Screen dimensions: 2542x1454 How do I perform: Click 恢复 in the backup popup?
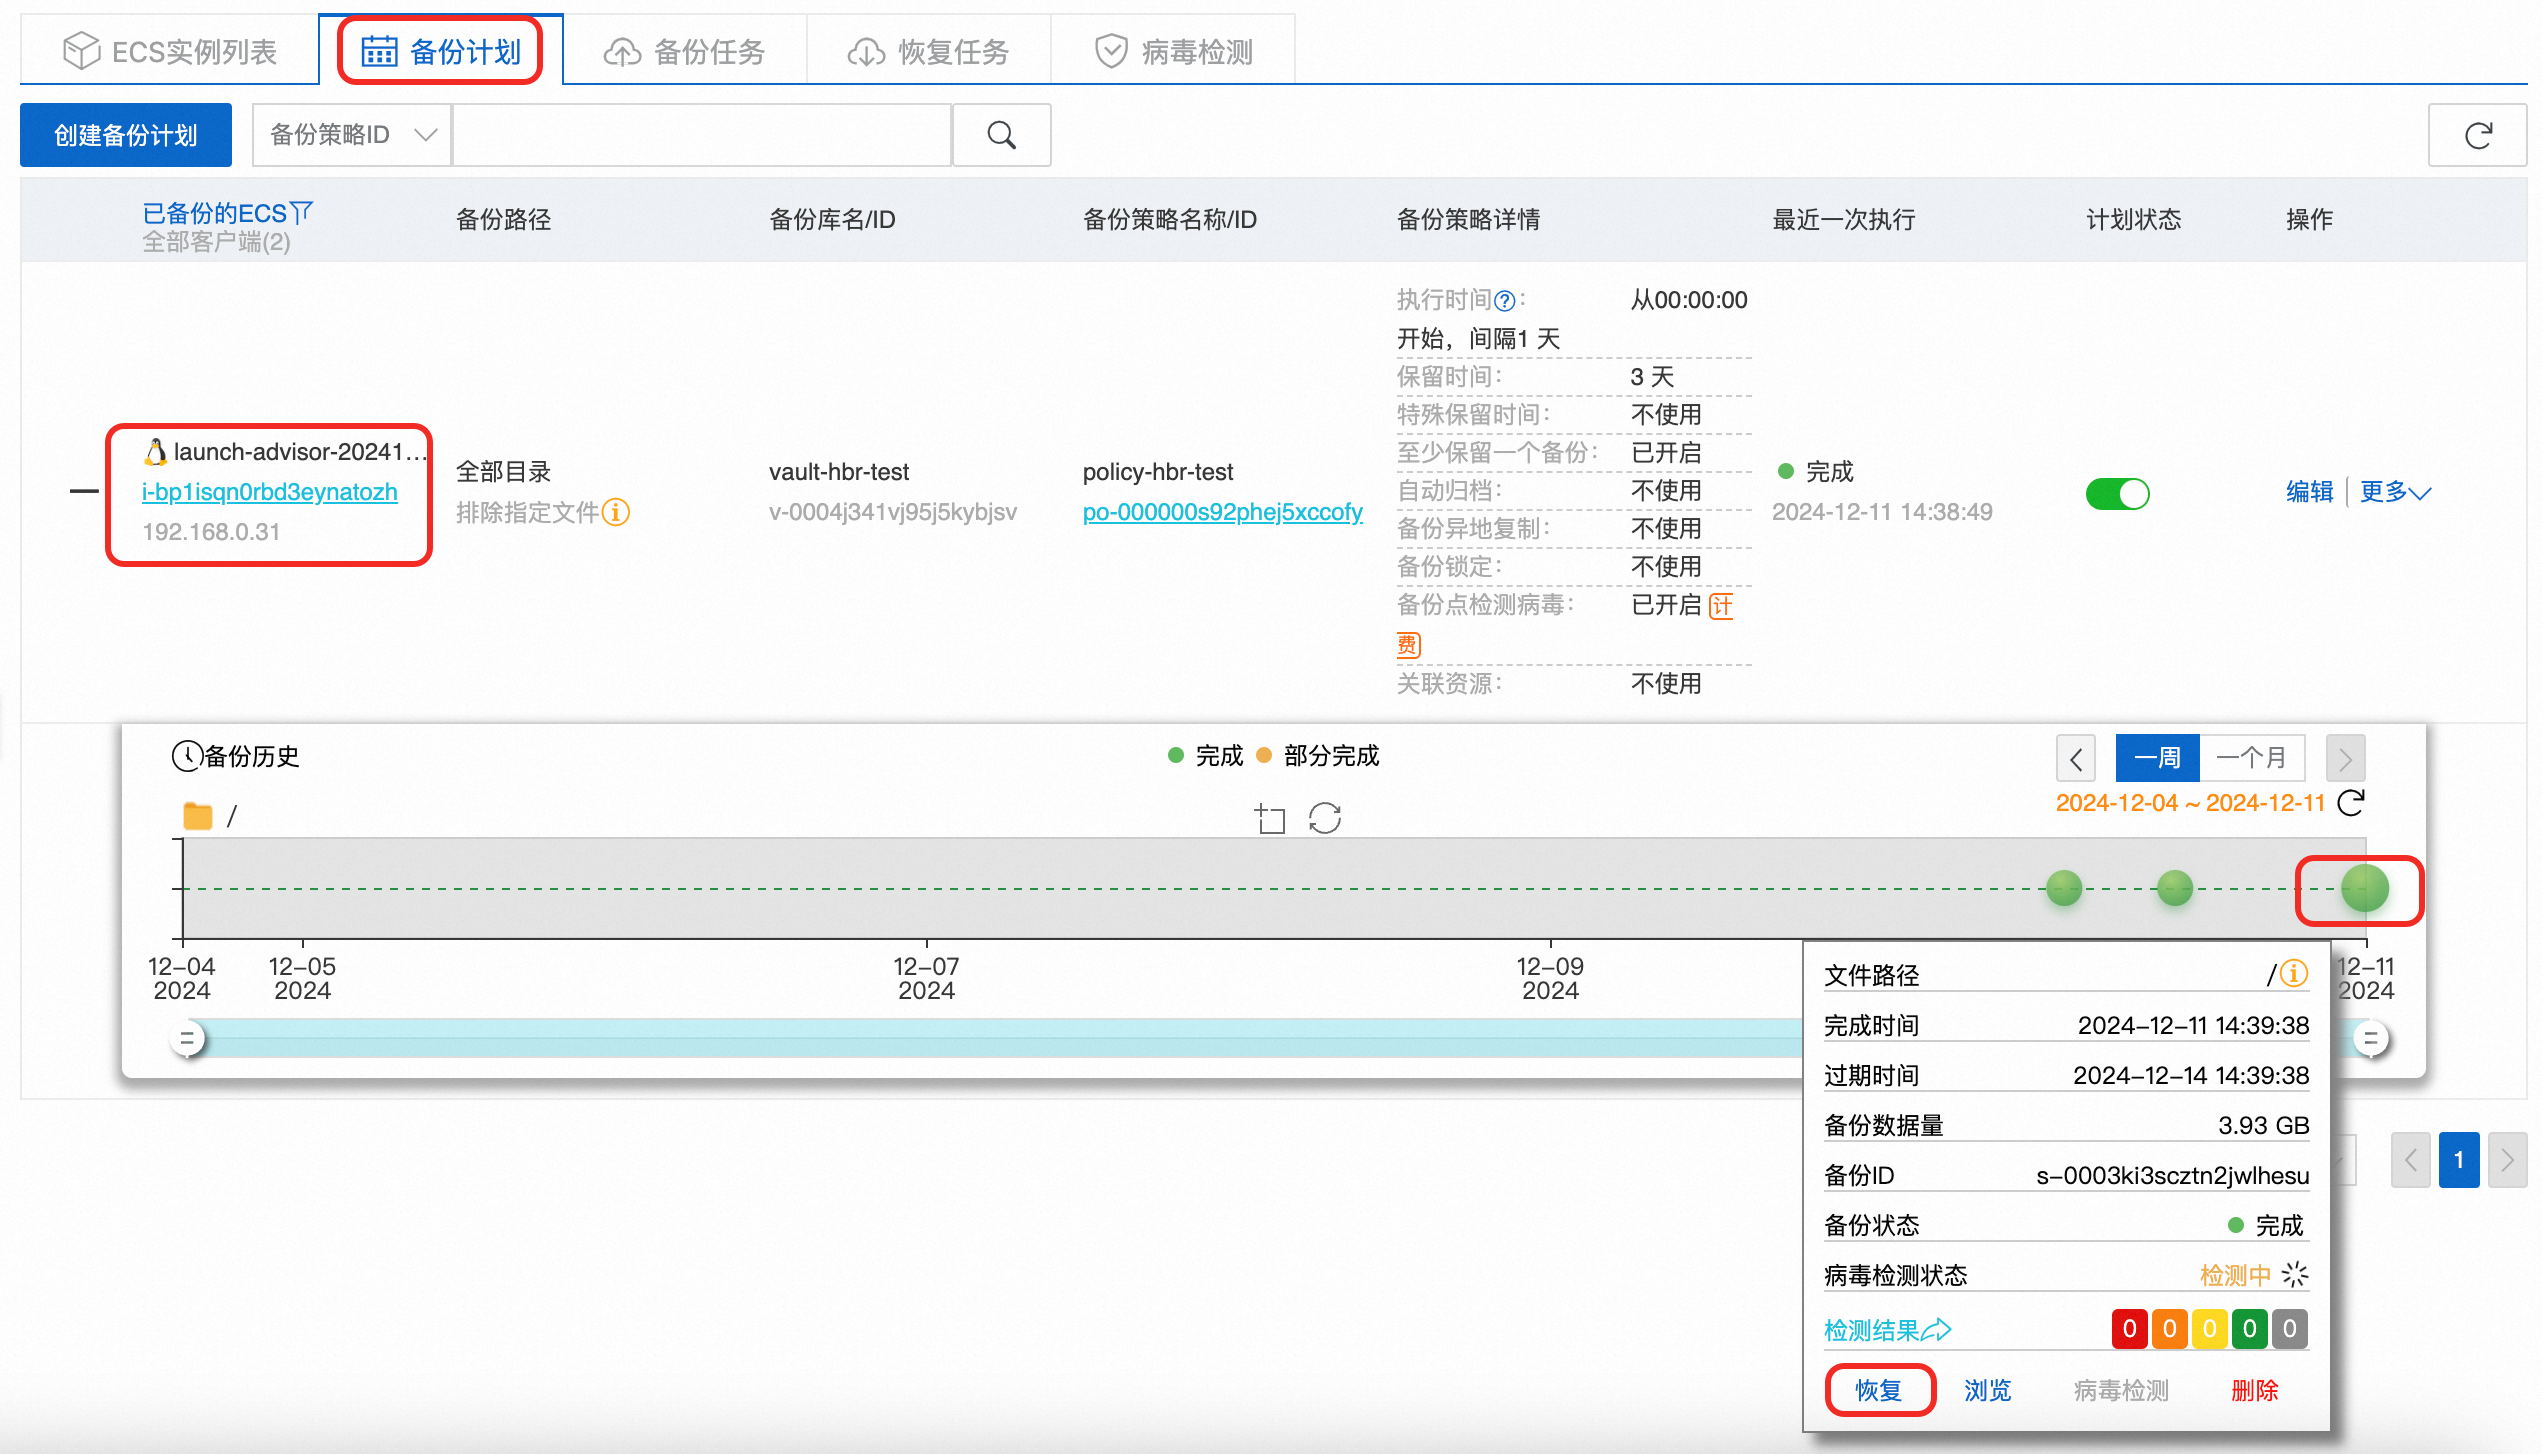point(1878,1390)
